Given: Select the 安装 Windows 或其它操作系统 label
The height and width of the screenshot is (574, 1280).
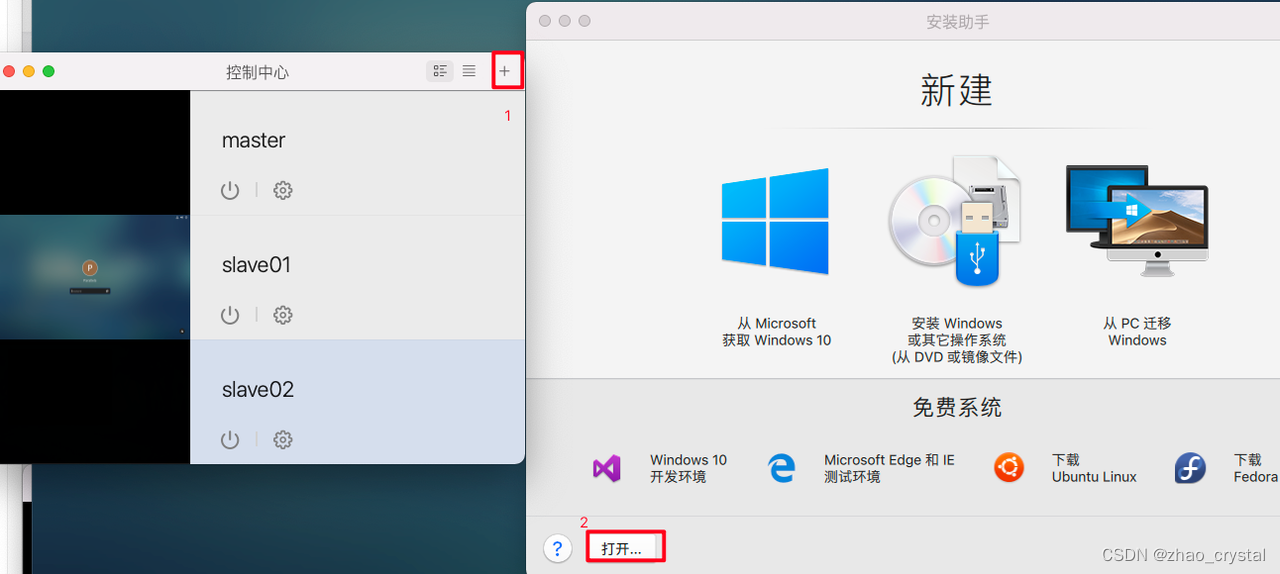Looking at the screenshot, I should (x=957, y=340).
